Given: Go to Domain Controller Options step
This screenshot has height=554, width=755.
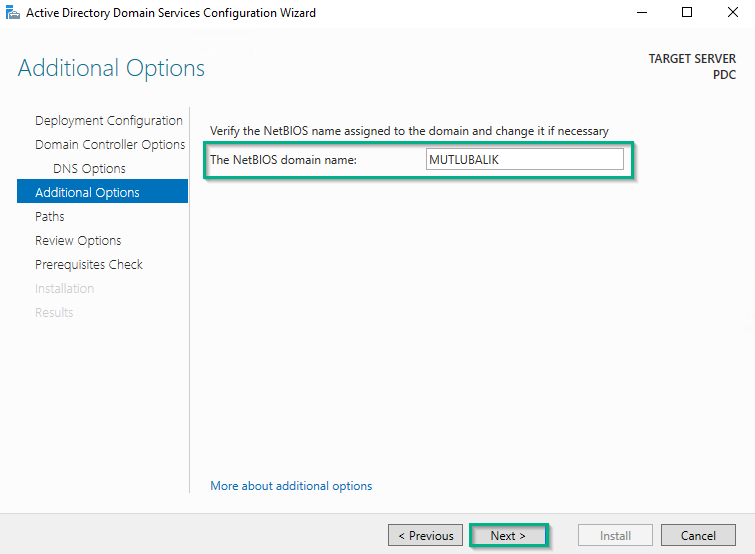Looking at the screenshot, I should [110, 144].
